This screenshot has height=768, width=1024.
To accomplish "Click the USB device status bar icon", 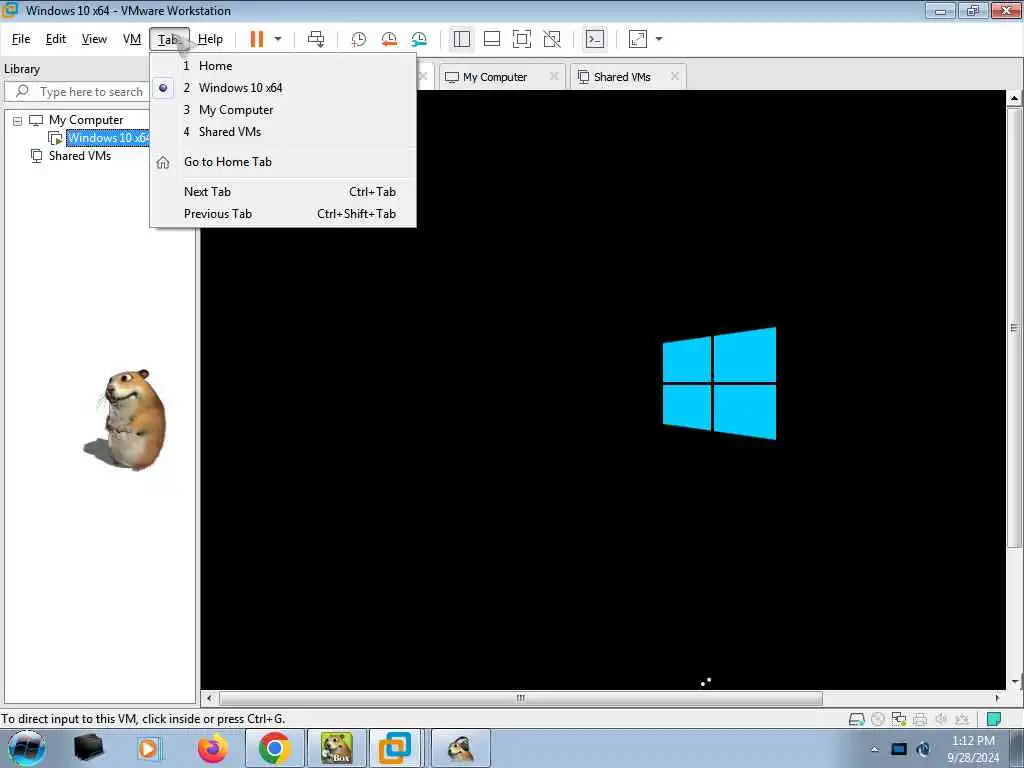I will pos(962,720).
